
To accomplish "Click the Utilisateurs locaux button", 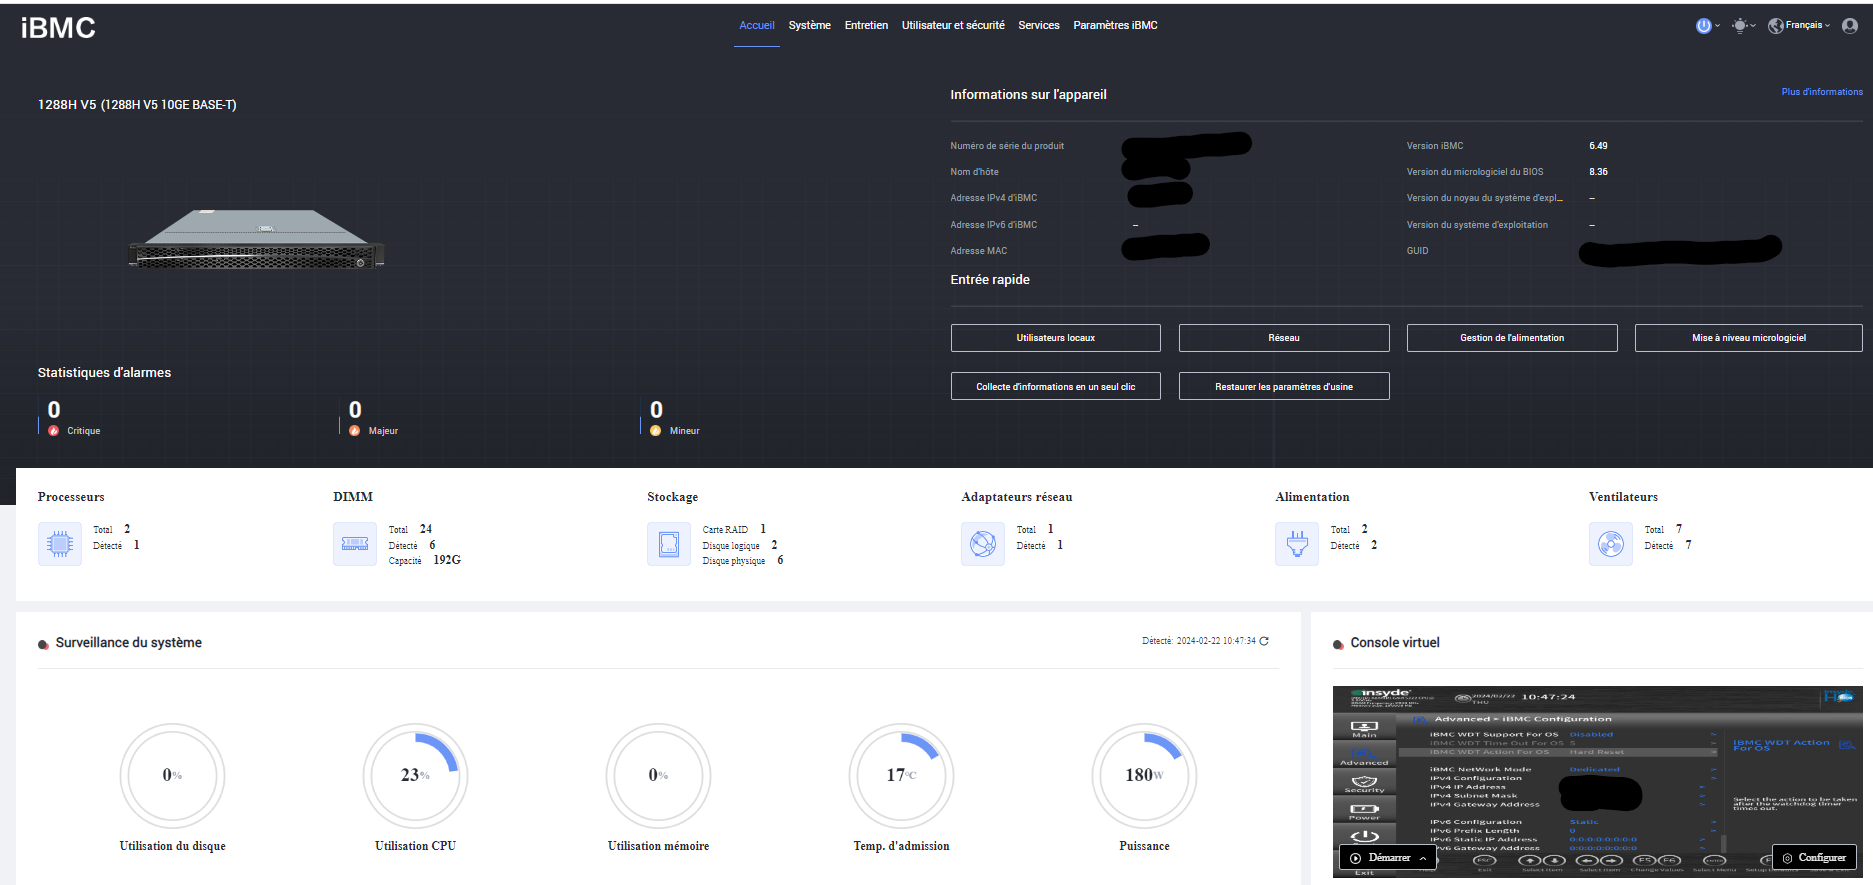I will click(x=1055, y=338).
